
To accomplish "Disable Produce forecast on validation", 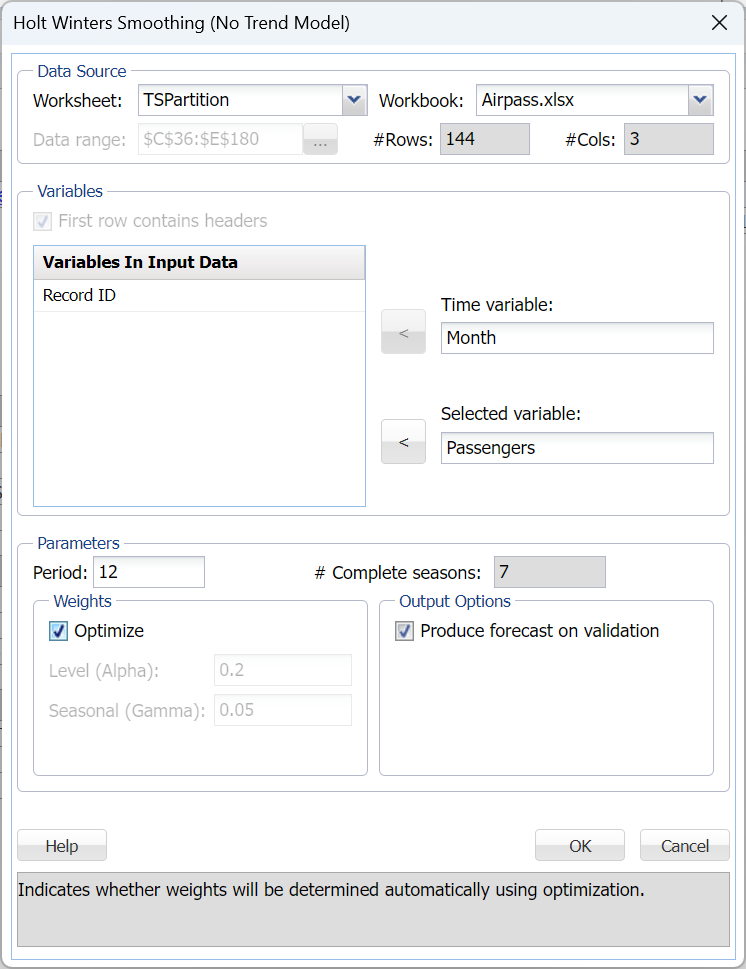I will coord(404,631).
